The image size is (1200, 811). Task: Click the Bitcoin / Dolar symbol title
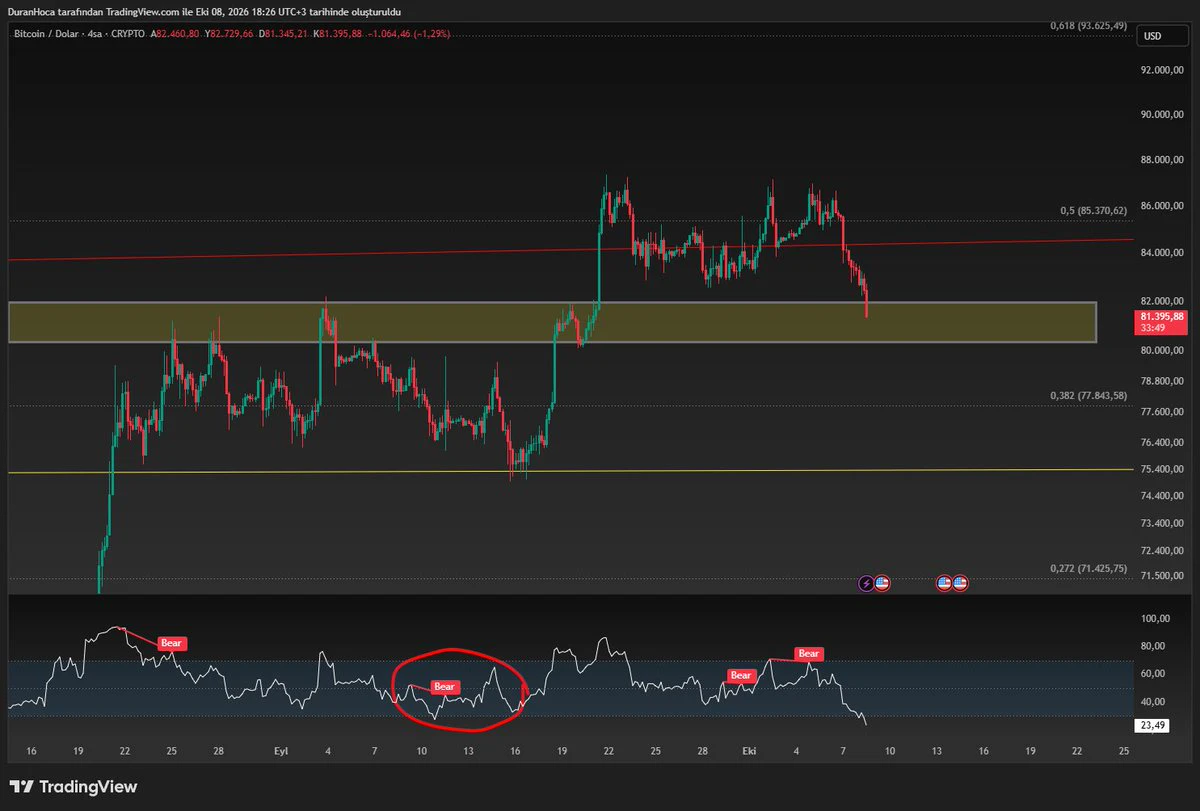[x=45, y=33]
